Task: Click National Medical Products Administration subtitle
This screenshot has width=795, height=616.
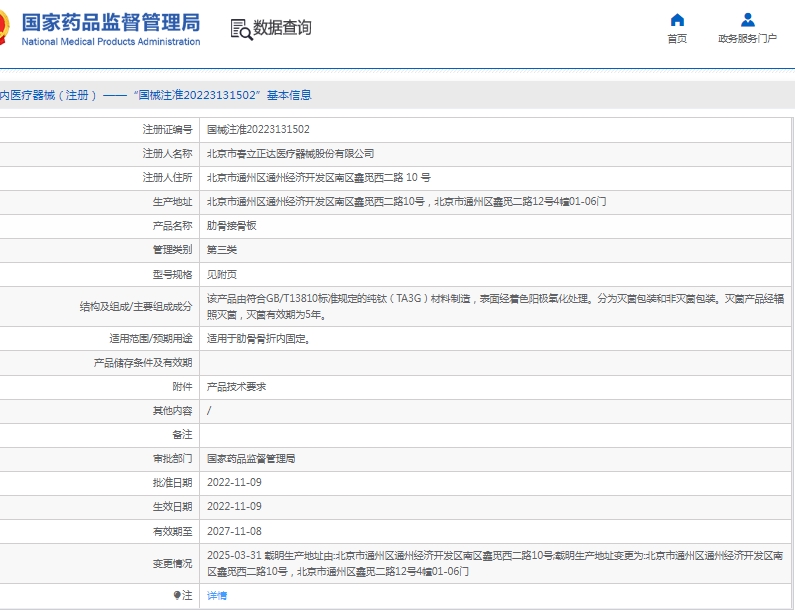Action: [x=111, y=42]
